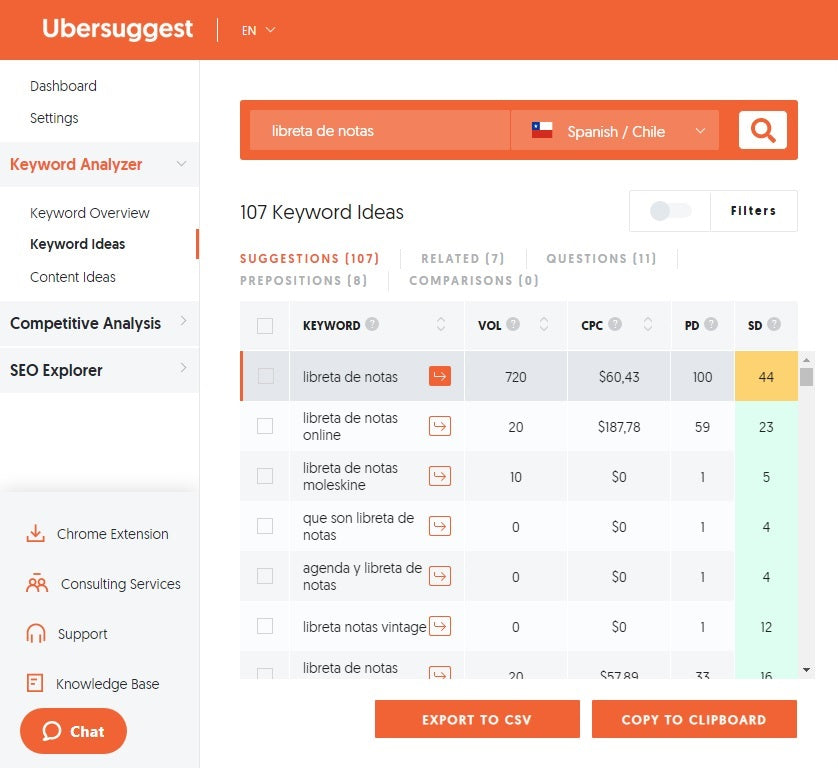838x768 pixels.
Task: Open Content Ideas in sidebar
Action: coord(73,277)
